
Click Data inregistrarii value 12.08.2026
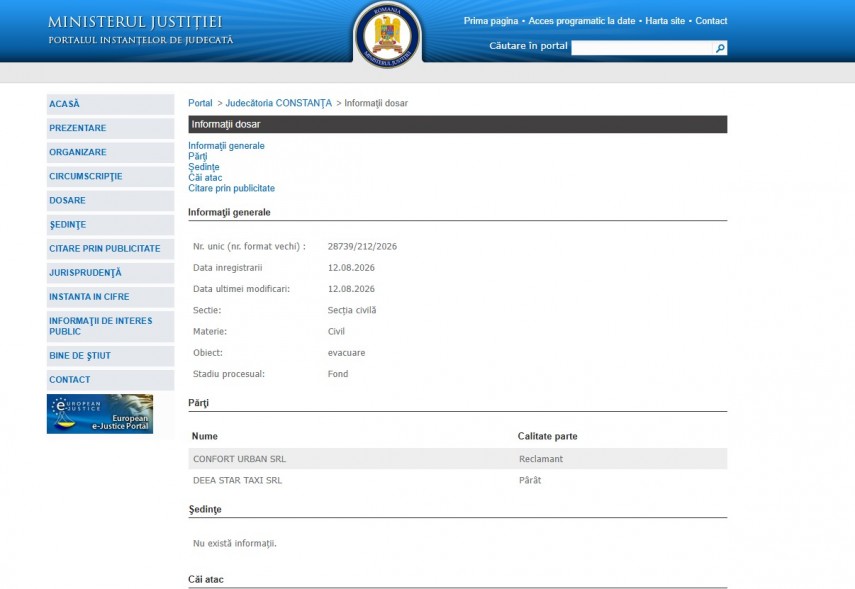(x=351, y=268)
